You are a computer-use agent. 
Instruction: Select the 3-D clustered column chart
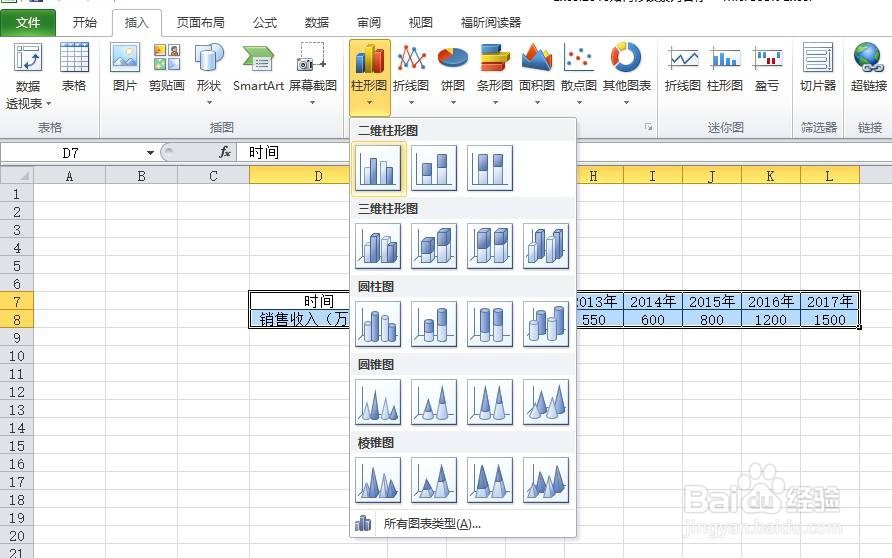378,246
